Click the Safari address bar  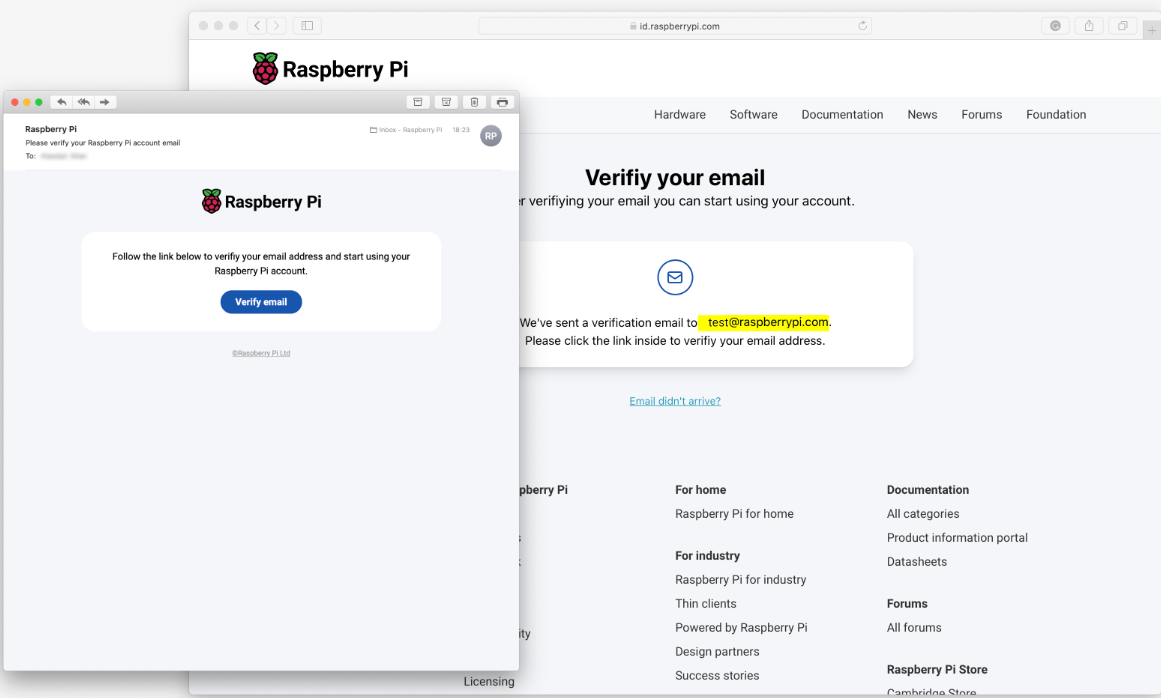[675, 26]
